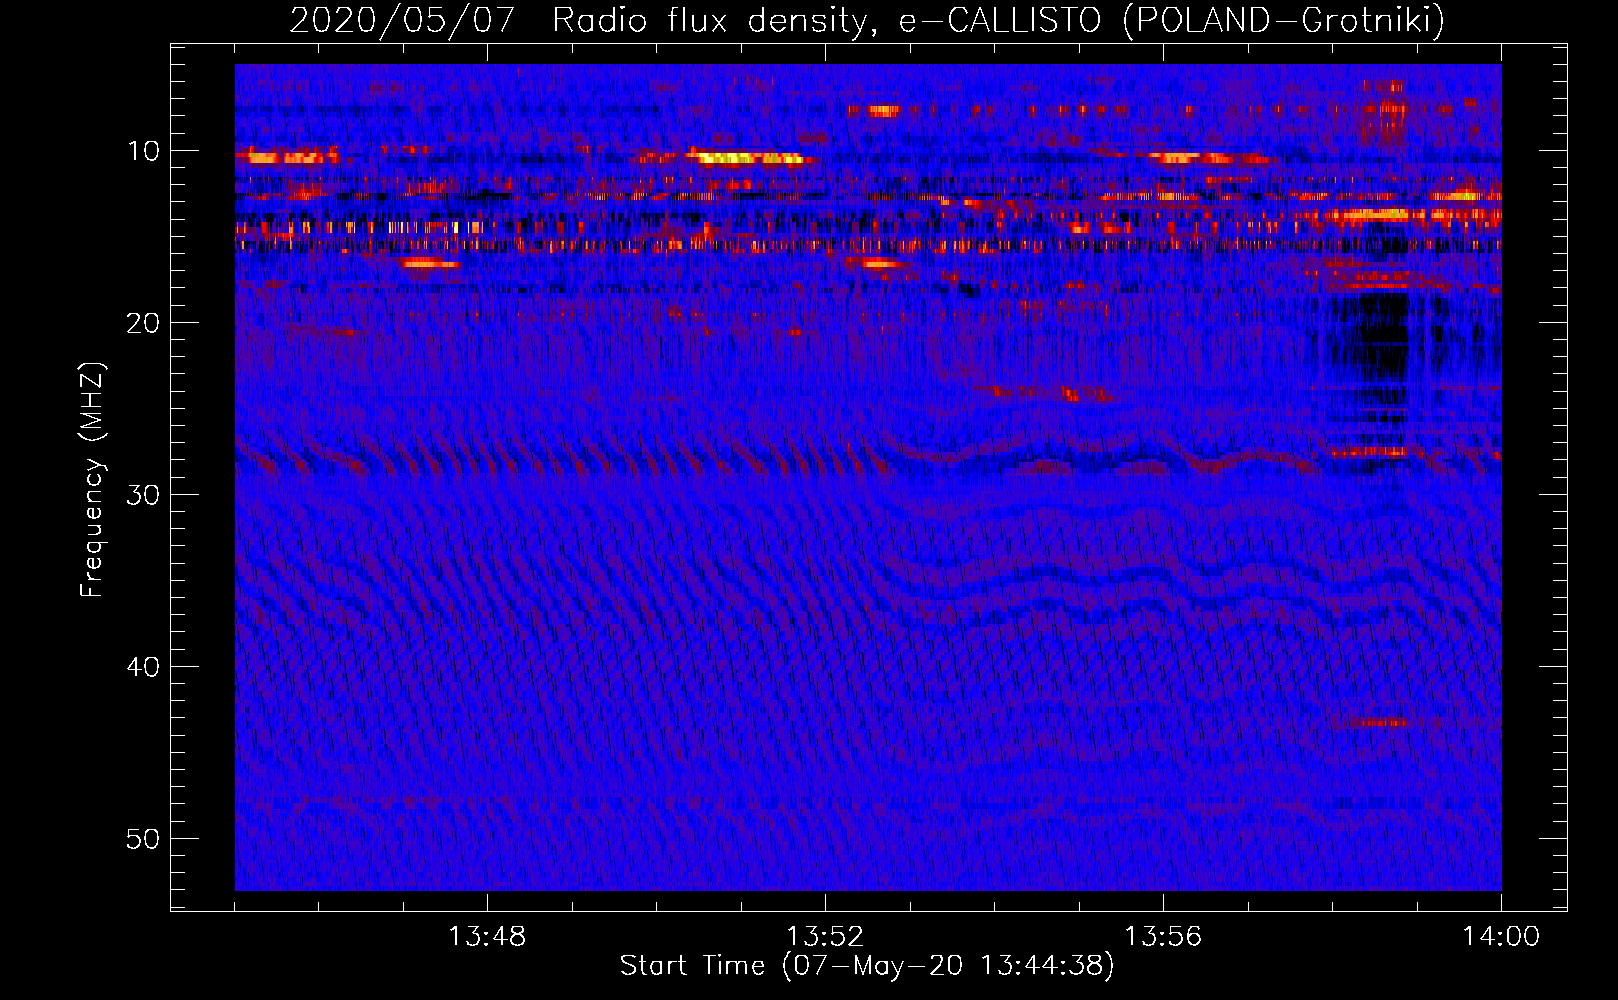
Task: Click the 30 MHz frequency tick label
Action: [143, 495]
